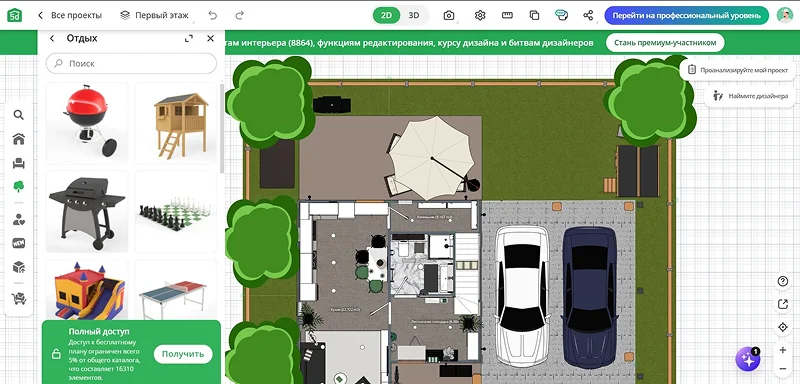This screenshot has height=384, width=800.
Task: Open the house construction category icon
Action: 19,139
